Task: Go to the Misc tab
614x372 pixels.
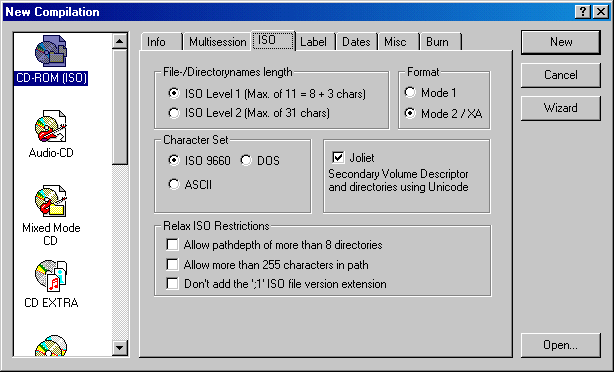Action: (398, 42)
